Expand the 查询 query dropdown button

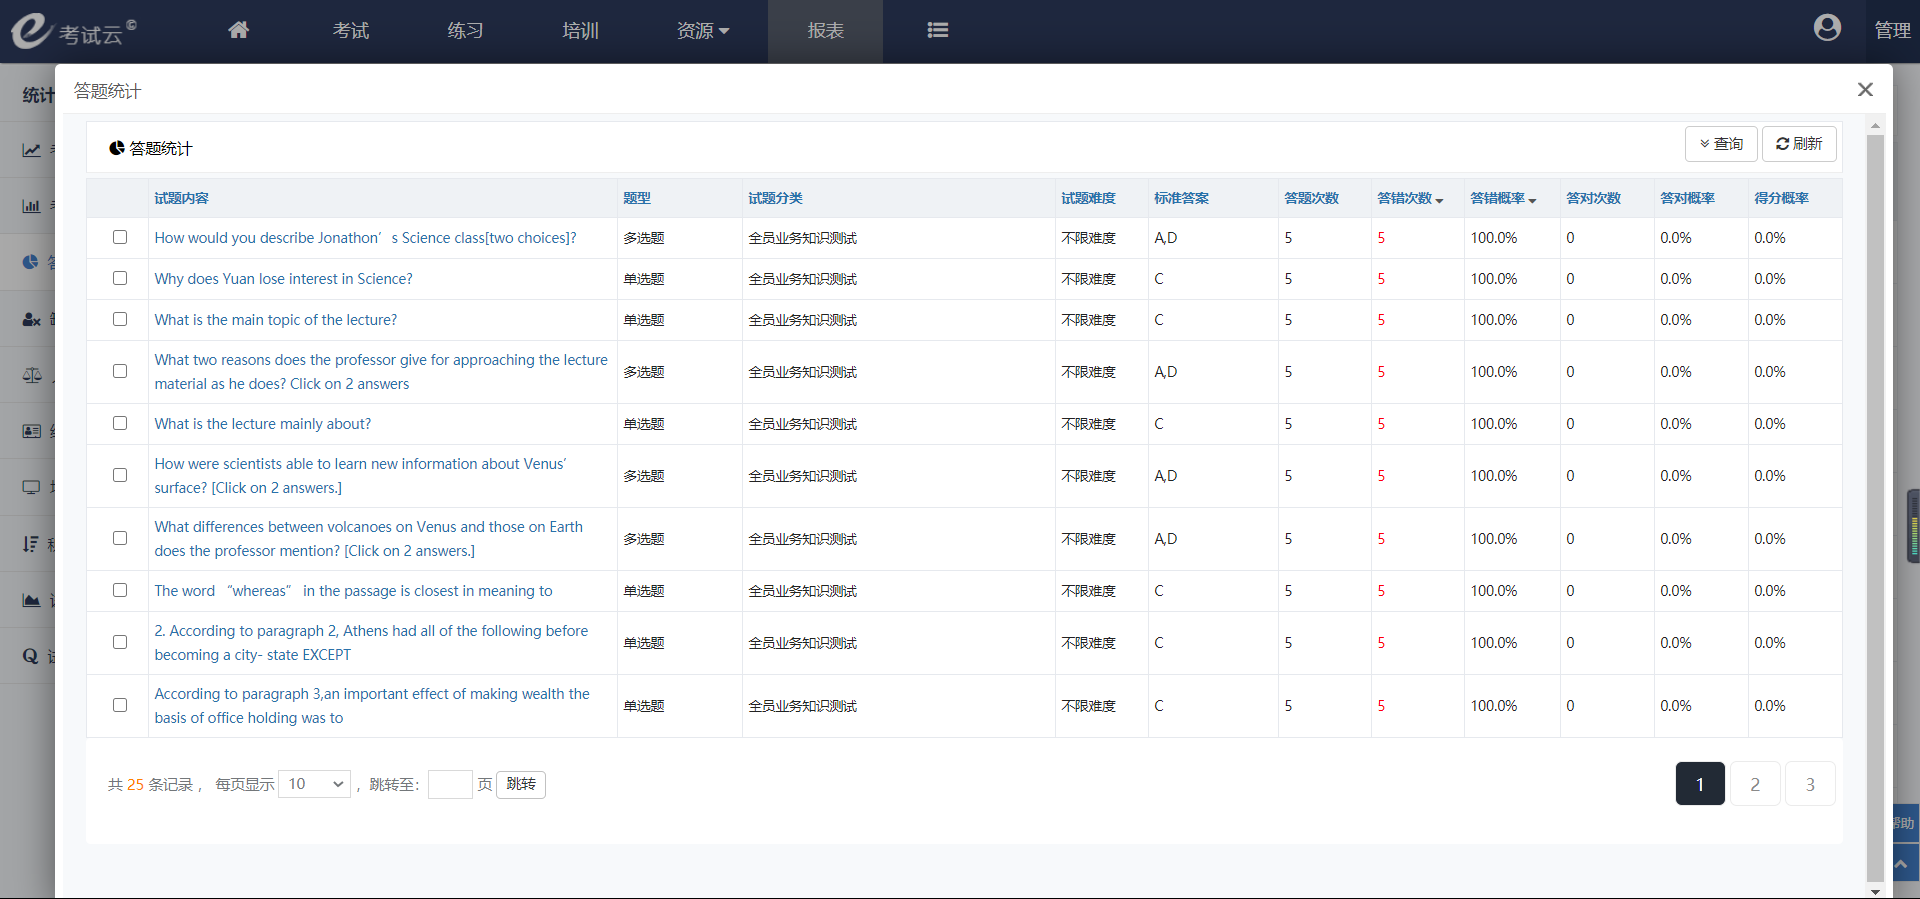1721,144
